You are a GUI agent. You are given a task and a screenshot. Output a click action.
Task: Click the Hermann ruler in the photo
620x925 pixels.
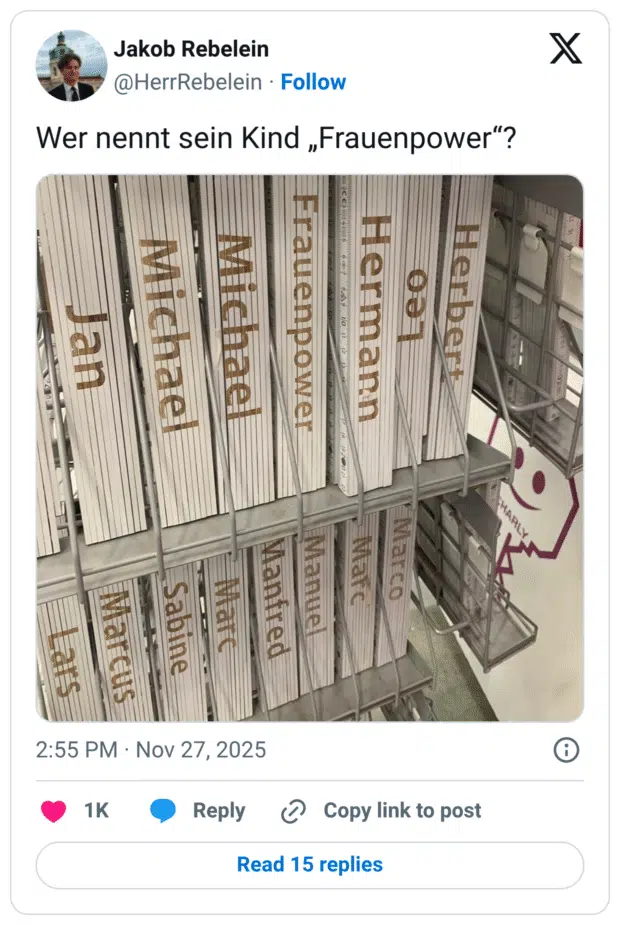click(x=369, y=319)
